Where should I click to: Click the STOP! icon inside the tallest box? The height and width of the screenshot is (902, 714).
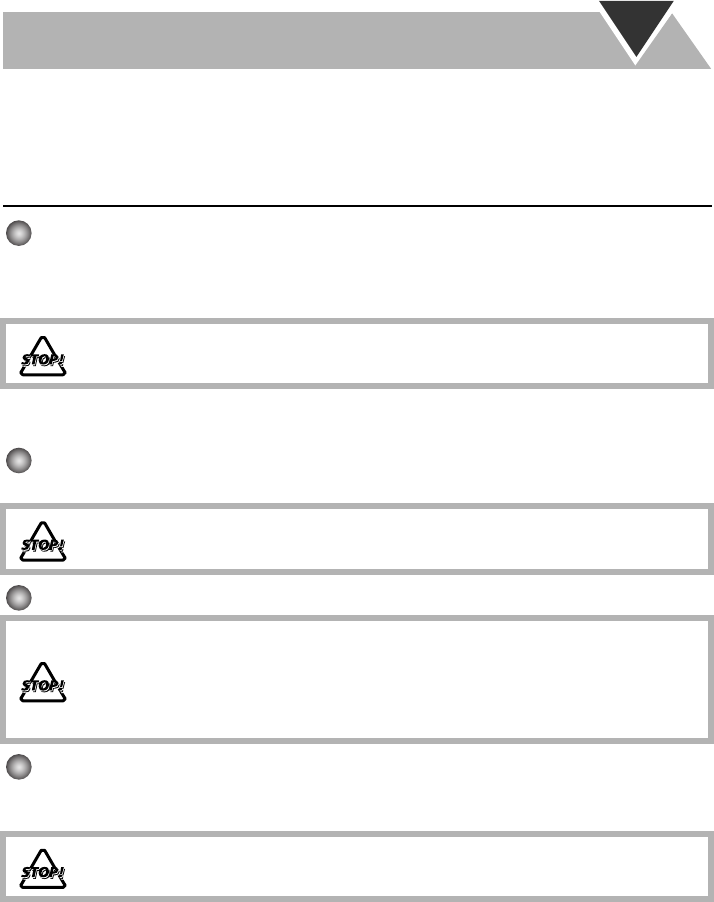43,682
